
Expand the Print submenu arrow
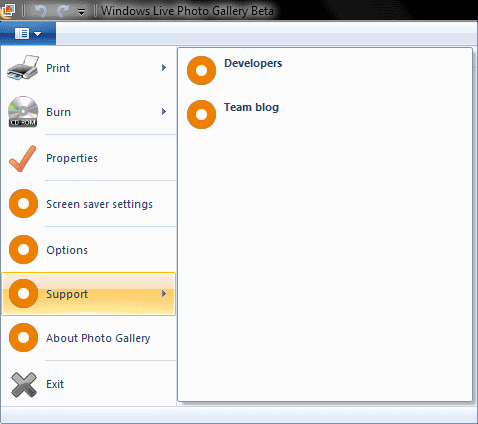(164, 68)
